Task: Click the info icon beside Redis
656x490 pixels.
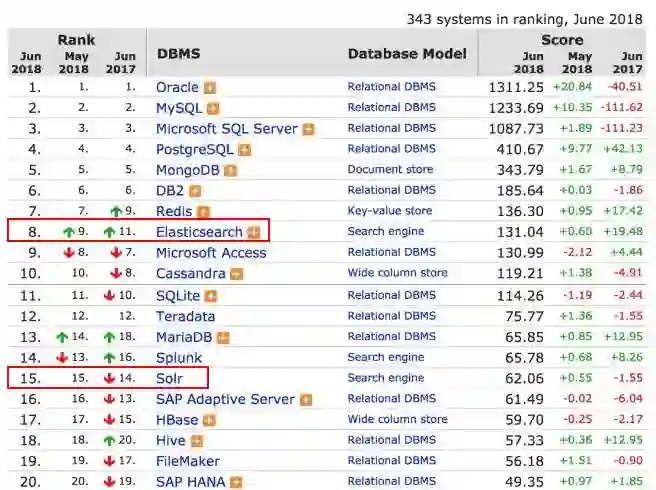Action: 203,212
